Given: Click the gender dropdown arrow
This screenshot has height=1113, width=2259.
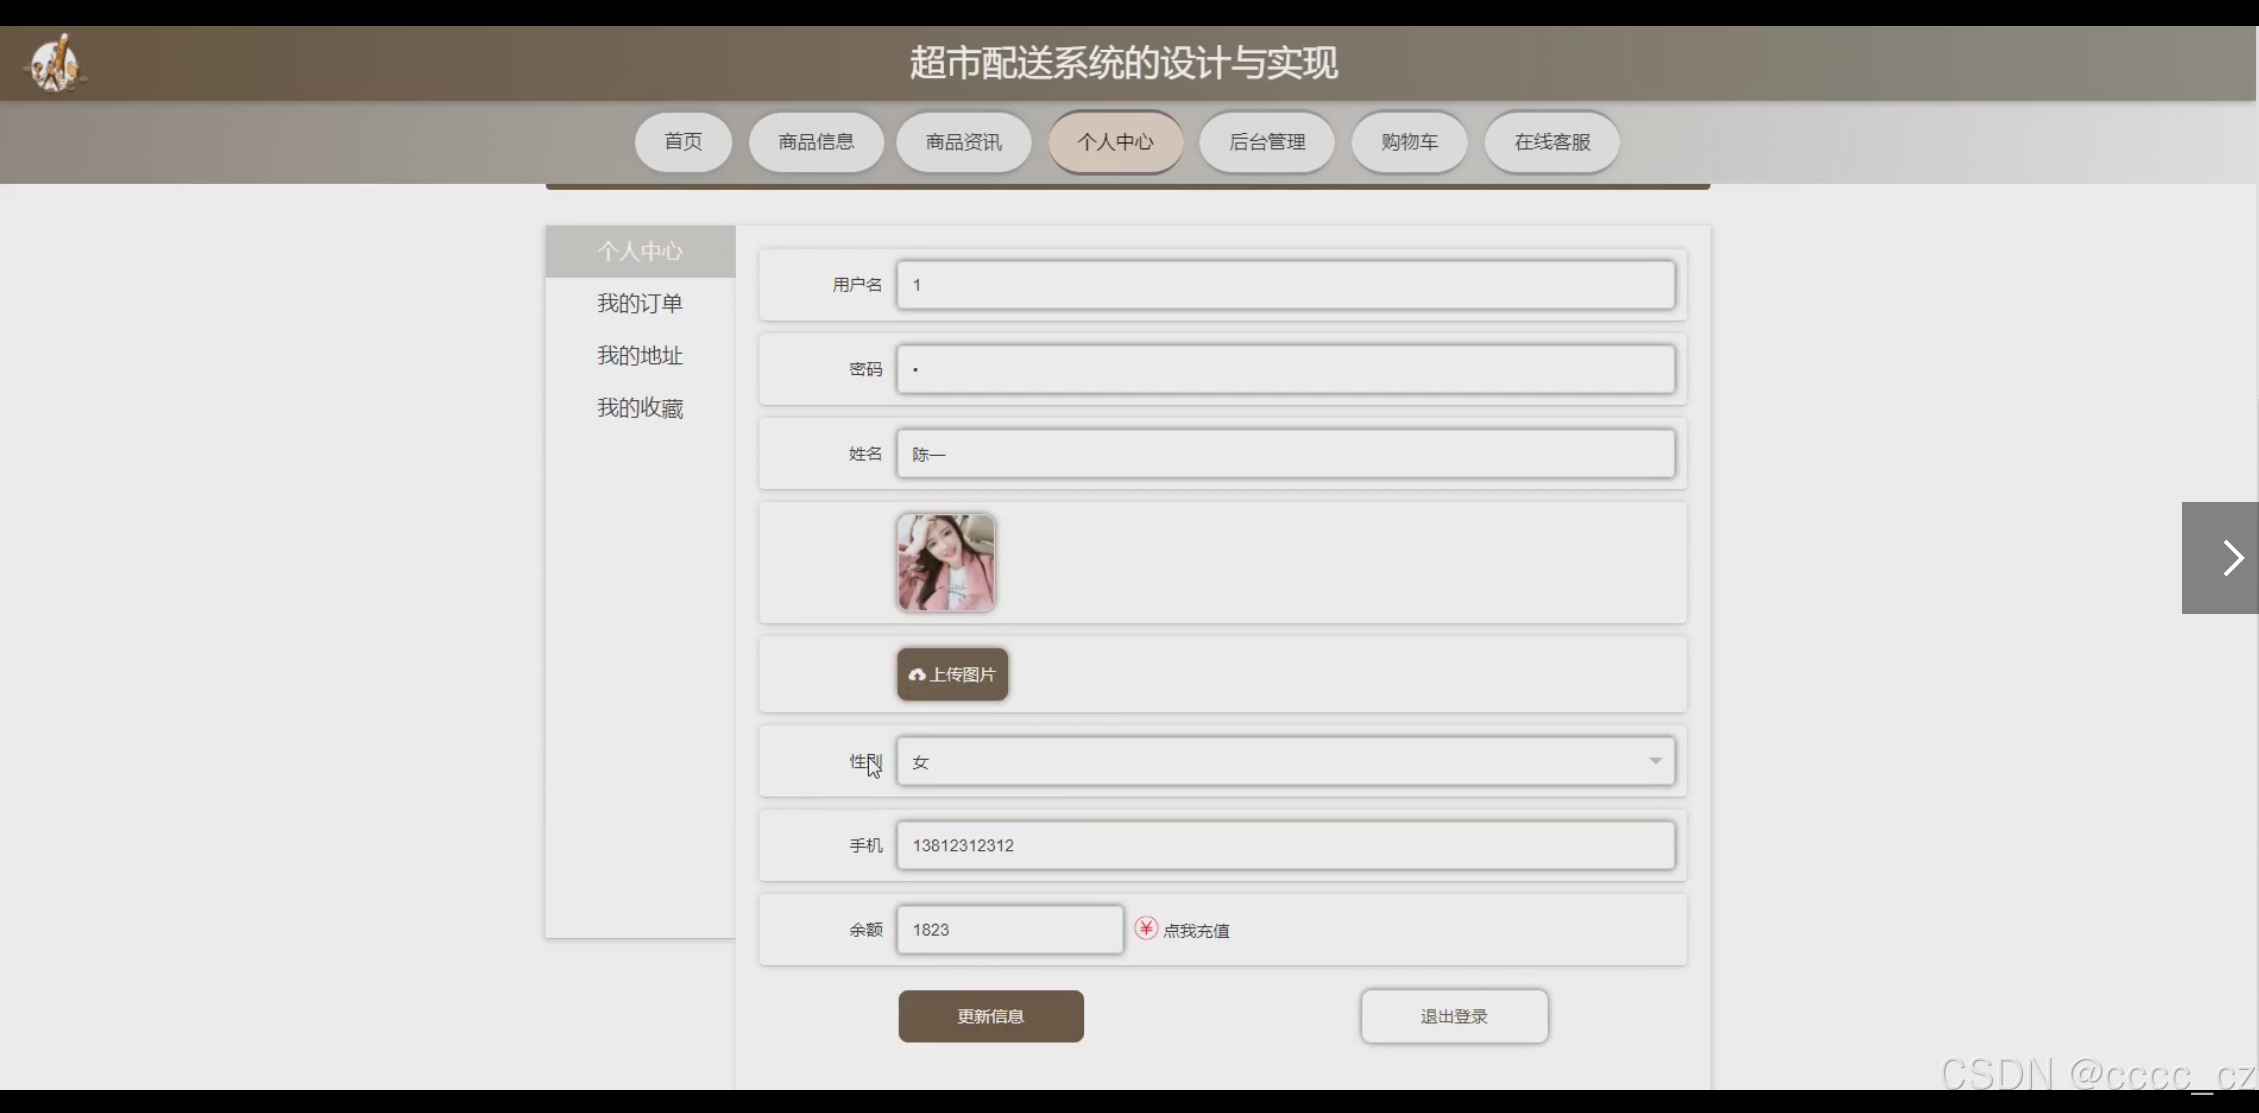Looking at the screenshot, I should pos(1655,762).
